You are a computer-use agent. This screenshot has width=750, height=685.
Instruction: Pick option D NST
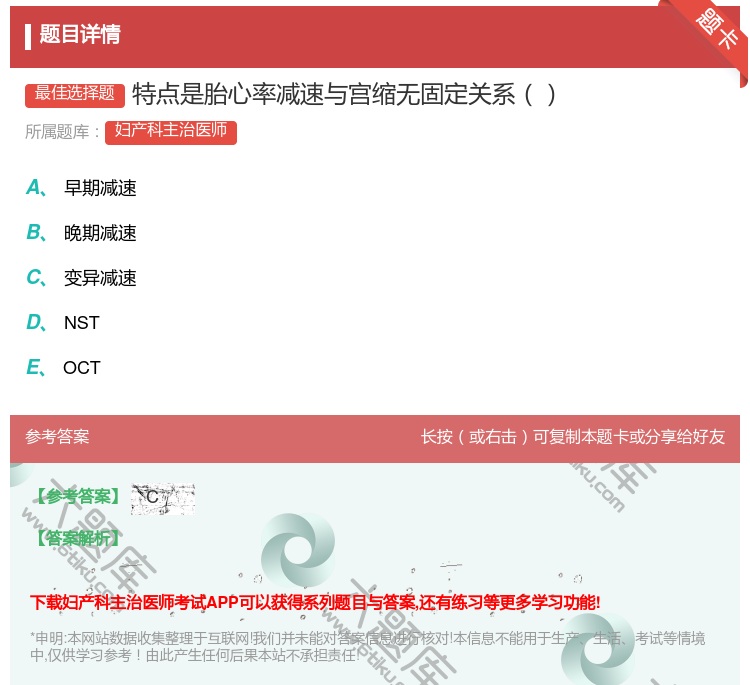point(63,322)
